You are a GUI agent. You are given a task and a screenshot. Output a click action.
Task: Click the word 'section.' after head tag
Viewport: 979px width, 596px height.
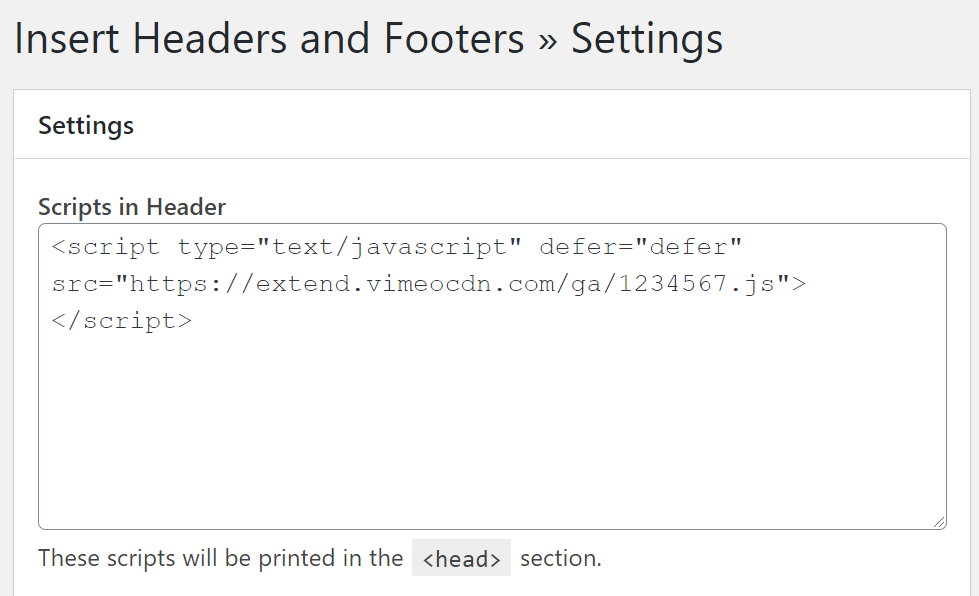click(x=561, y=558)
